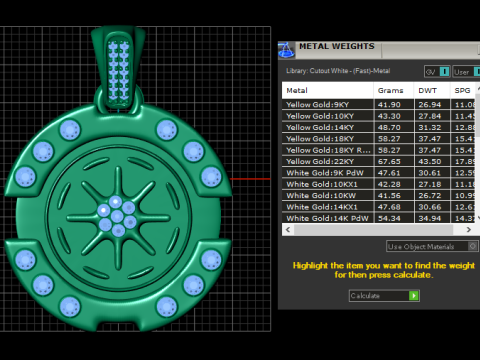Click the green Calculate arrow icon
This screenshot has width=480, height=360.
414,296
